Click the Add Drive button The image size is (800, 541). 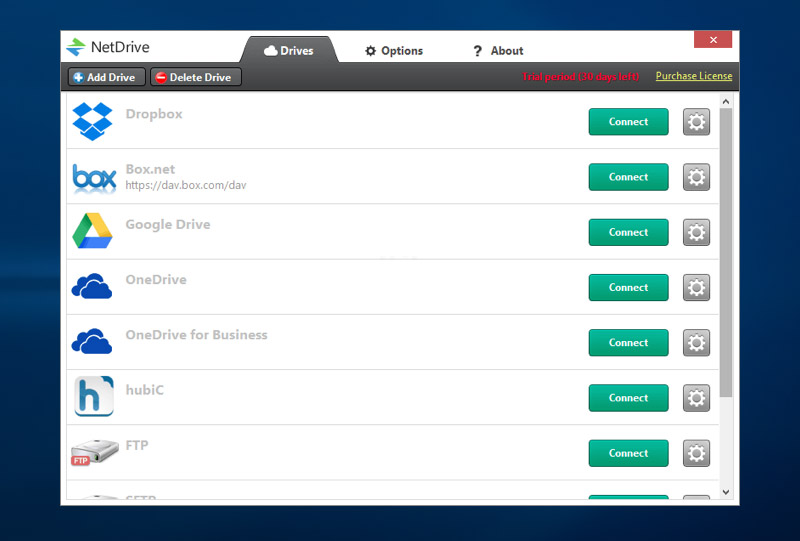107,77
